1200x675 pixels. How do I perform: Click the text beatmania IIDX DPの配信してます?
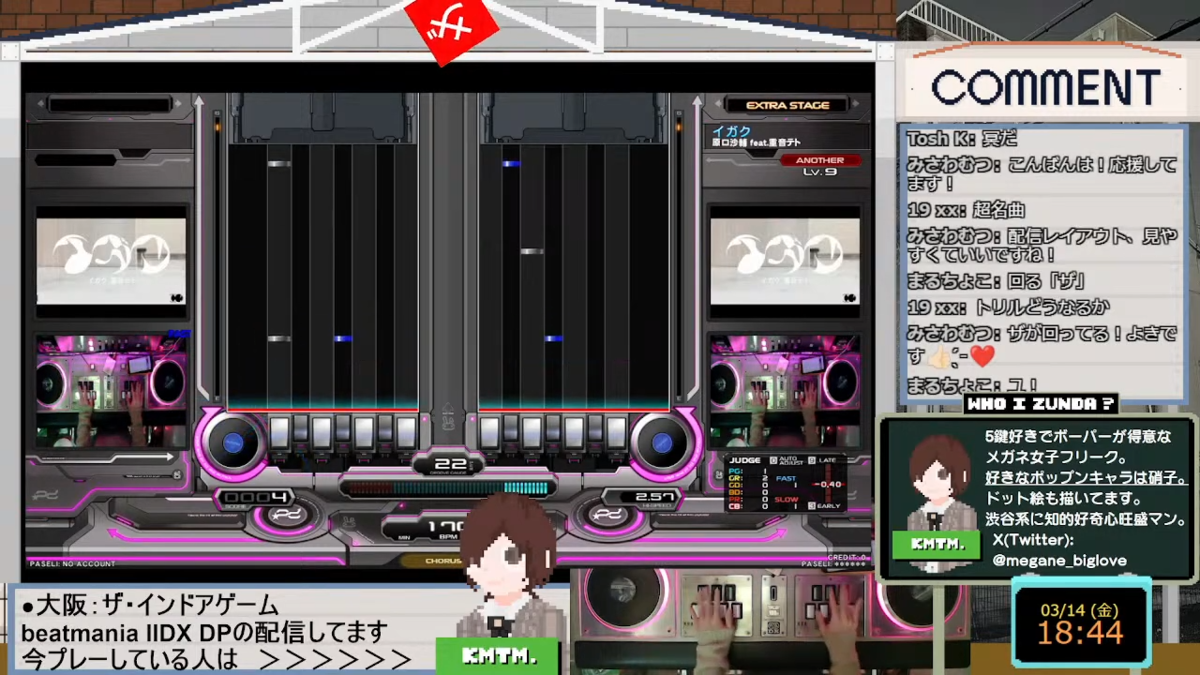[x=204, y=632]
